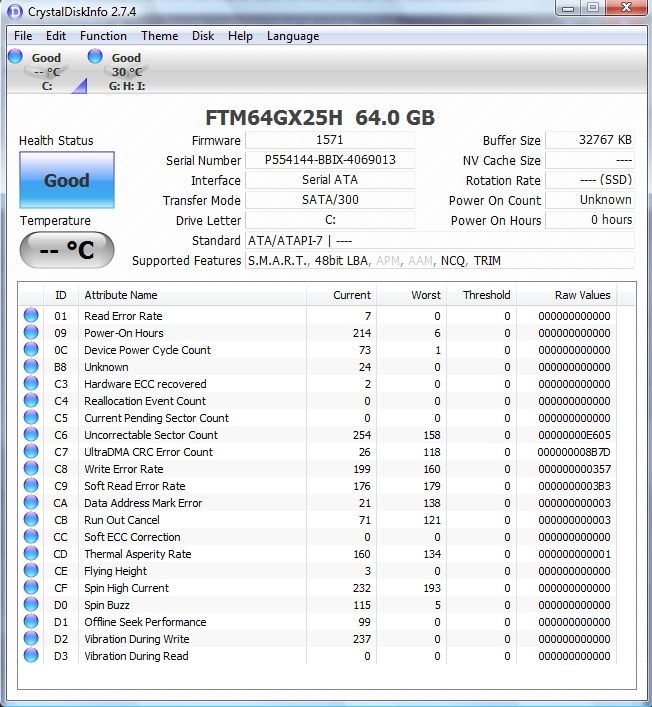This screenshot has height=707, width=652.
Task: Click the status orb for Offline Seek Performance
Action: pos(31,621)
